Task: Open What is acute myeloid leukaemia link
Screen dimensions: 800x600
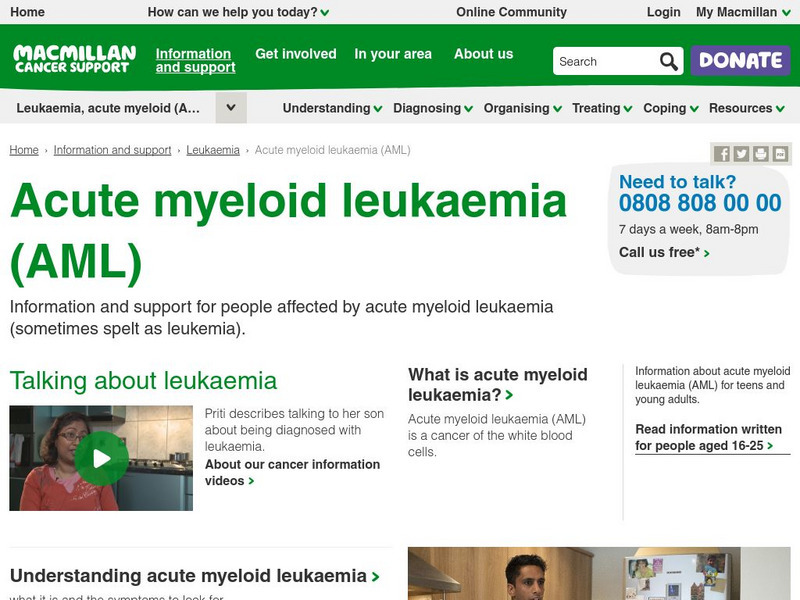Action: pos(497,384)
